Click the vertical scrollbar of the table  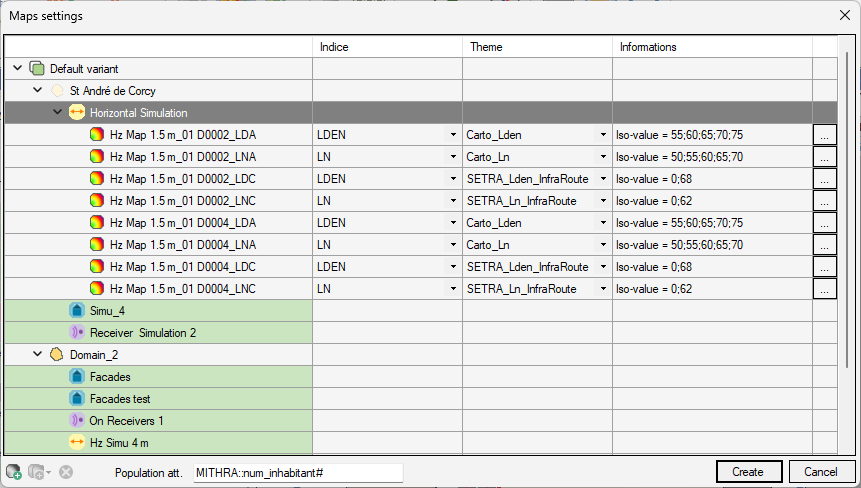click(x=847, y=209)
